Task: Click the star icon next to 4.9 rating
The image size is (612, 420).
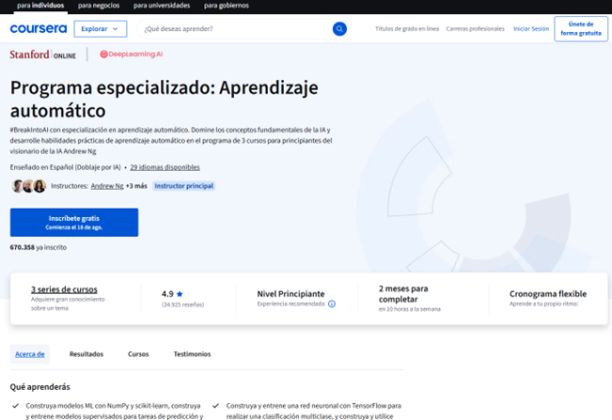Action: click(180, 294)
